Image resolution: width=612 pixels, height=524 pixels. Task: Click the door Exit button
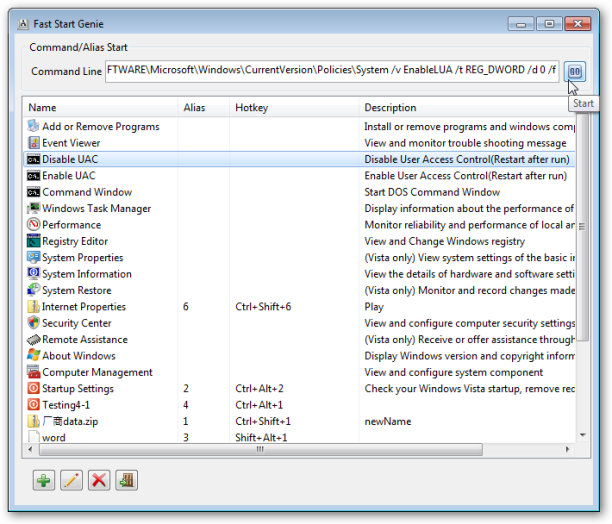pyautogui.click(x=126, y=480)
